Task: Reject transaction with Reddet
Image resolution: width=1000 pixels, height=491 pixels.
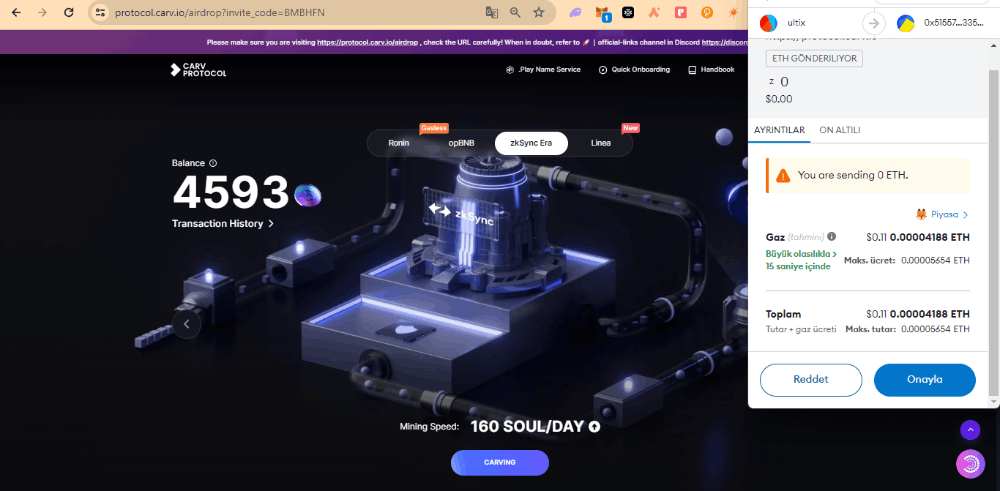Action: pyautogui.click(x=811, y=380)
